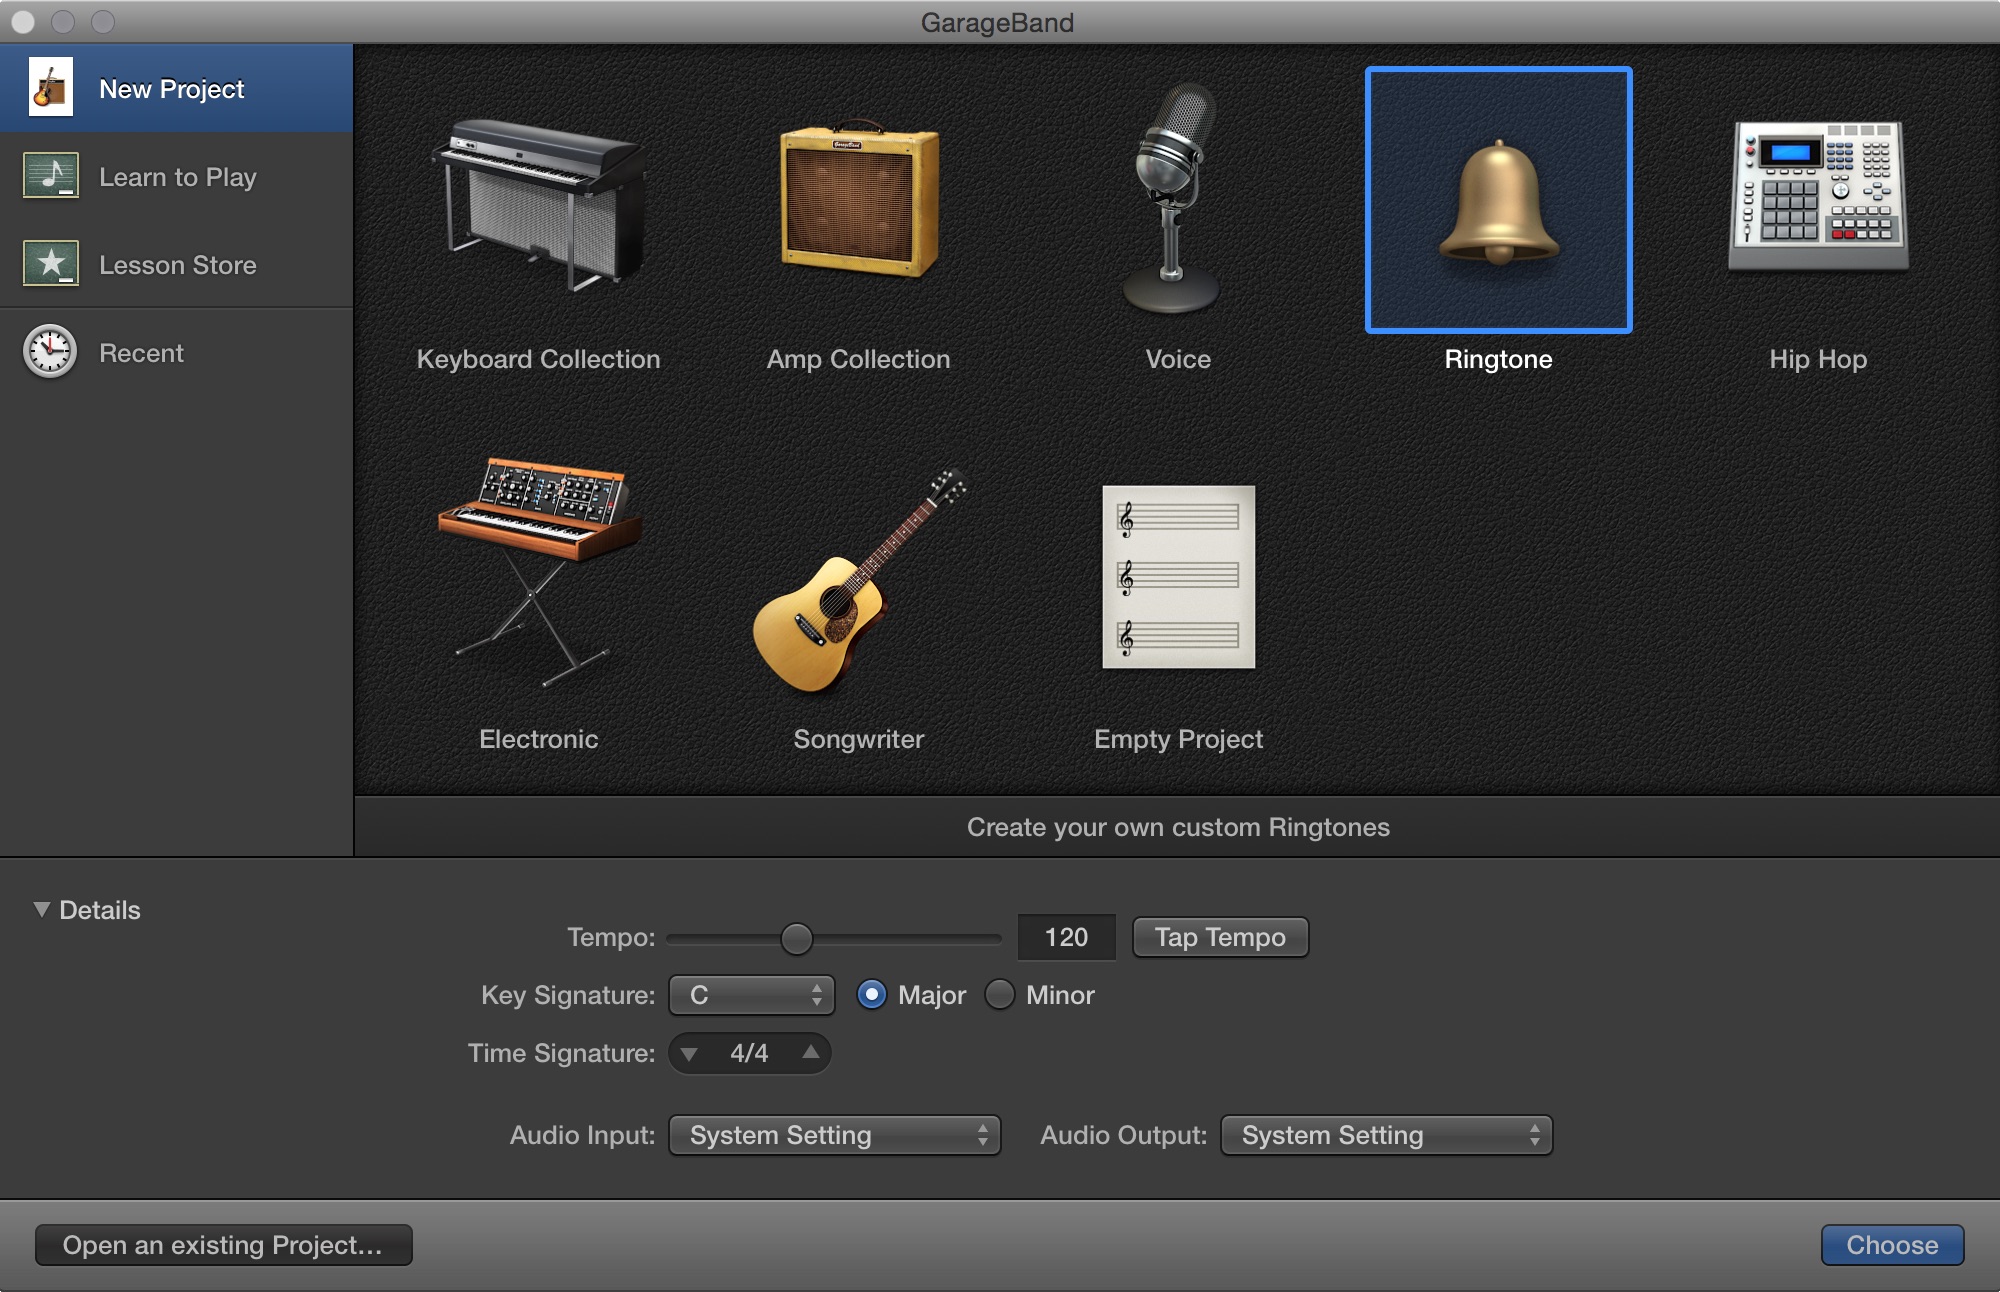Click the Tap Tempo button
Screen dimensions: 2000x1292
(1220, 937)
